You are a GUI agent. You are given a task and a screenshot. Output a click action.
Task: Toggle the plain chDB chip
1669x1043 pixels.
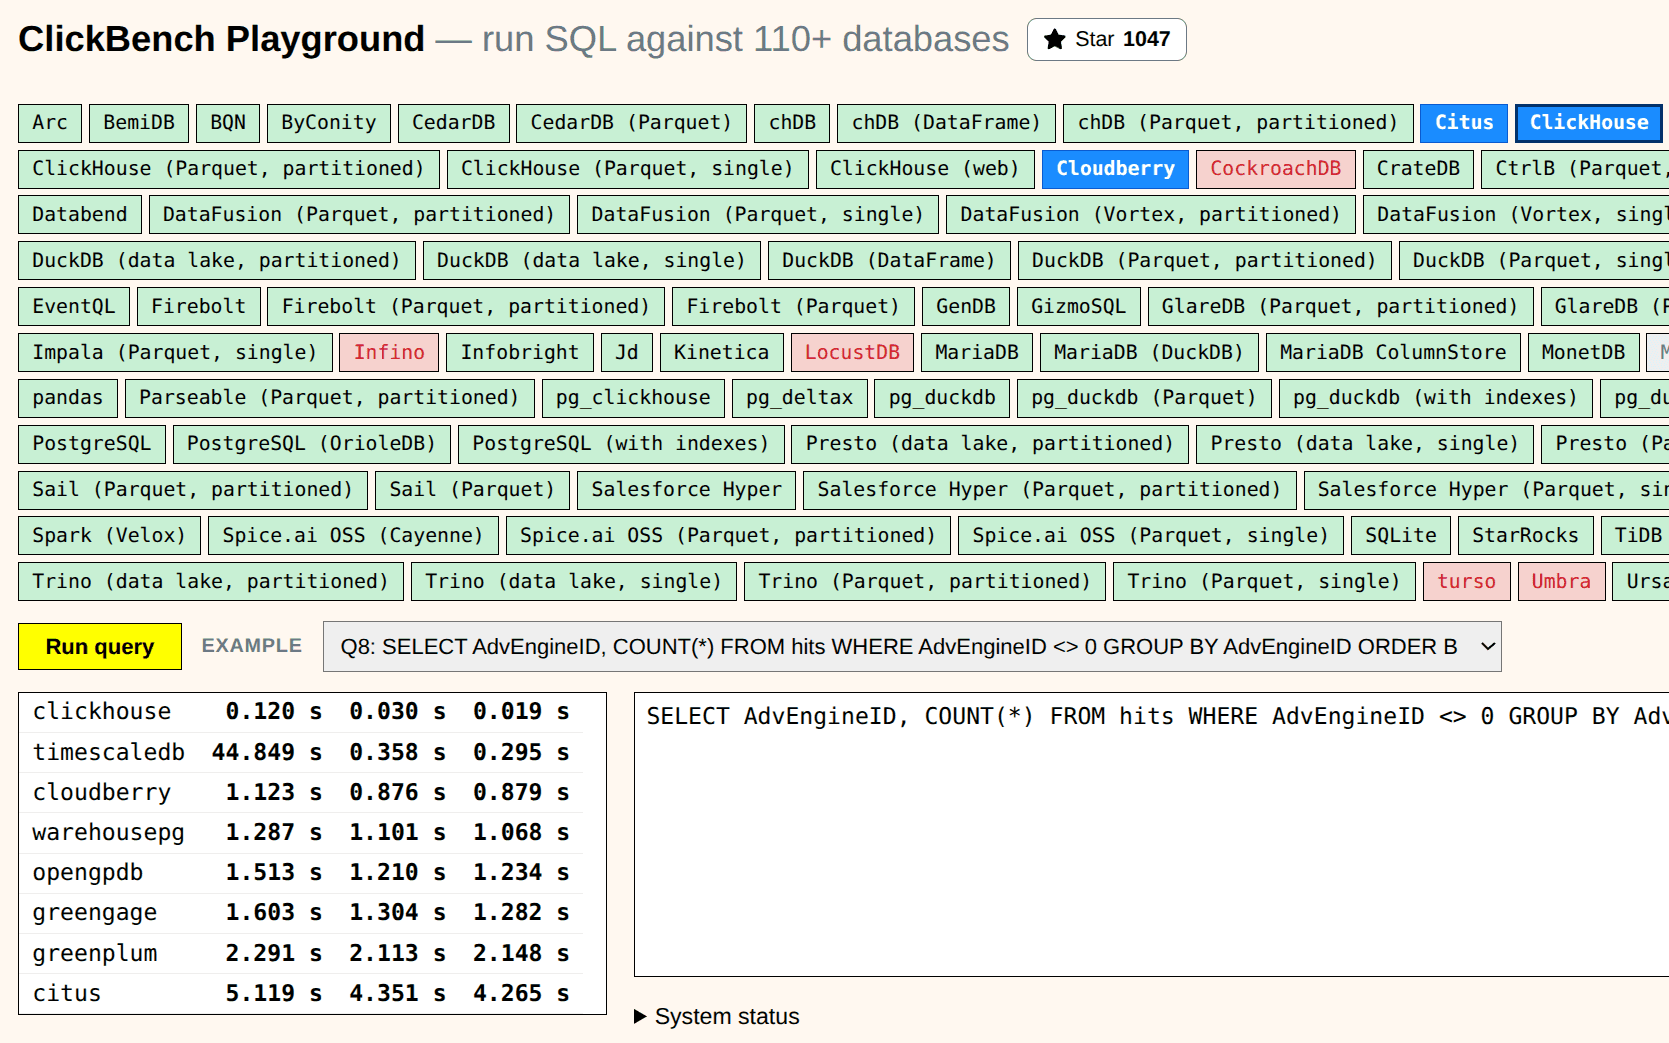(x=792, y=122)
